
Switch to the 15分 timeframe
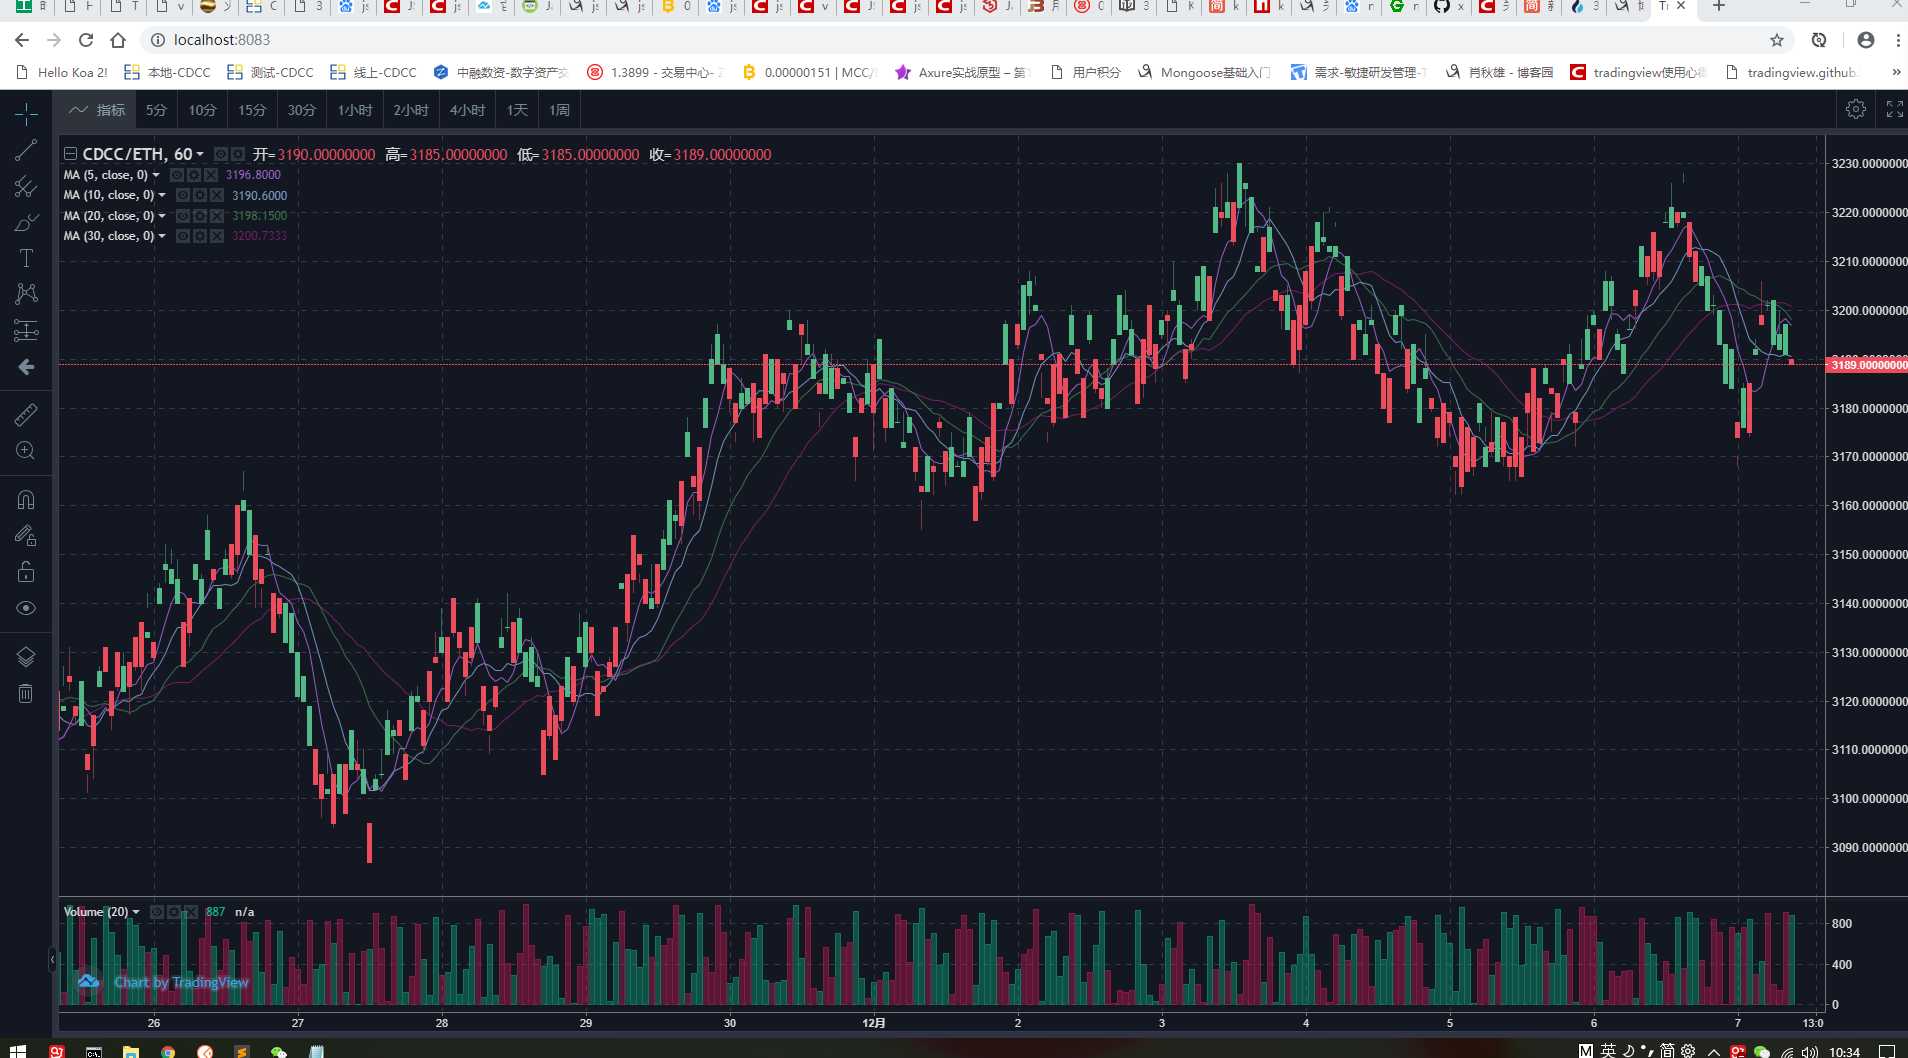tap(252, 110)
